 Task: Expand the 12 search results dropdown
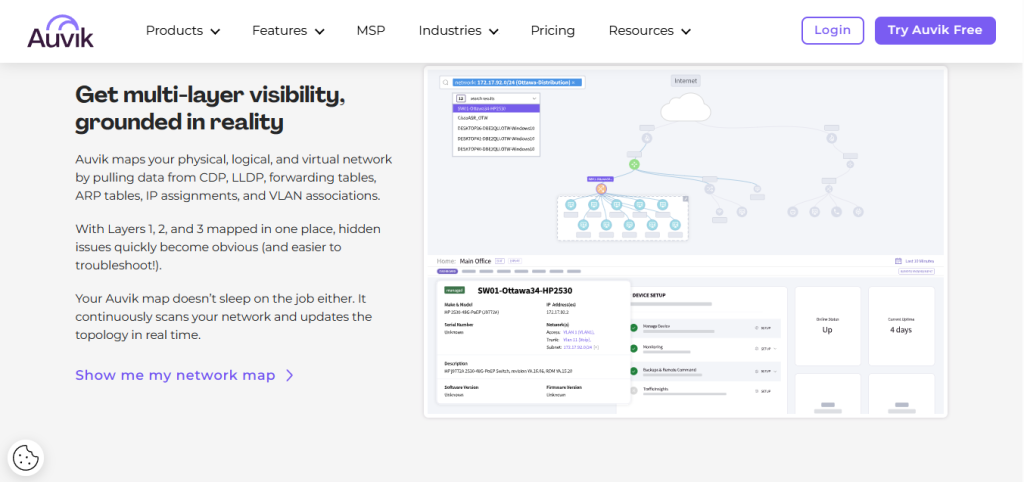(496, 97)
